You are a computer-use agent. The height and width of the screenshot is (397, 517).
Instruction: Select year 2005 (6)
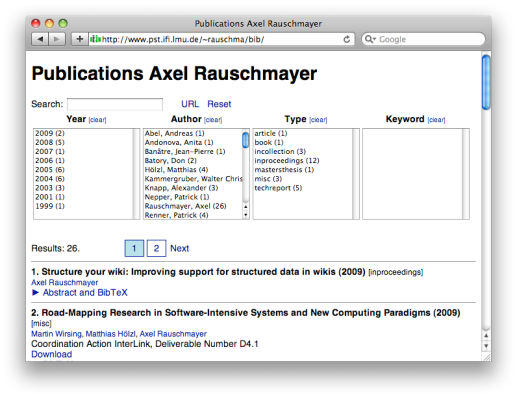tap(50, 170)
